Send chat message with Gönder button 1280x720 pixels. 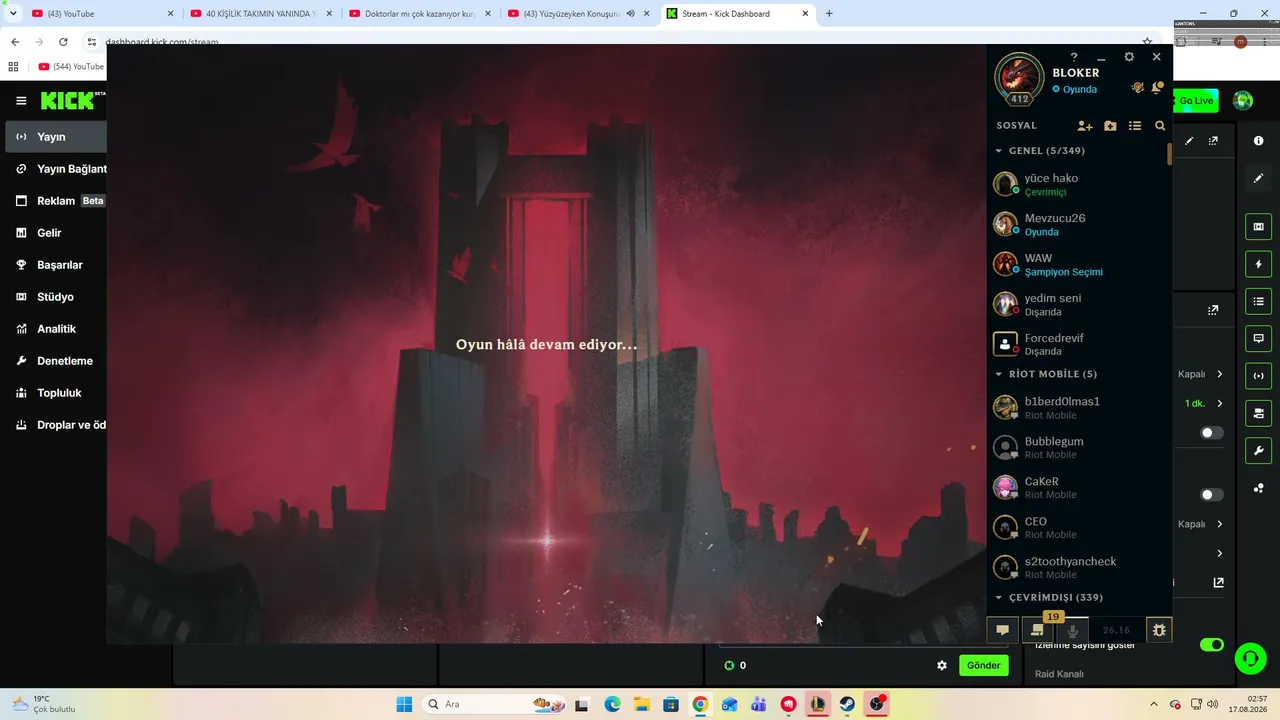pos(983,665)
